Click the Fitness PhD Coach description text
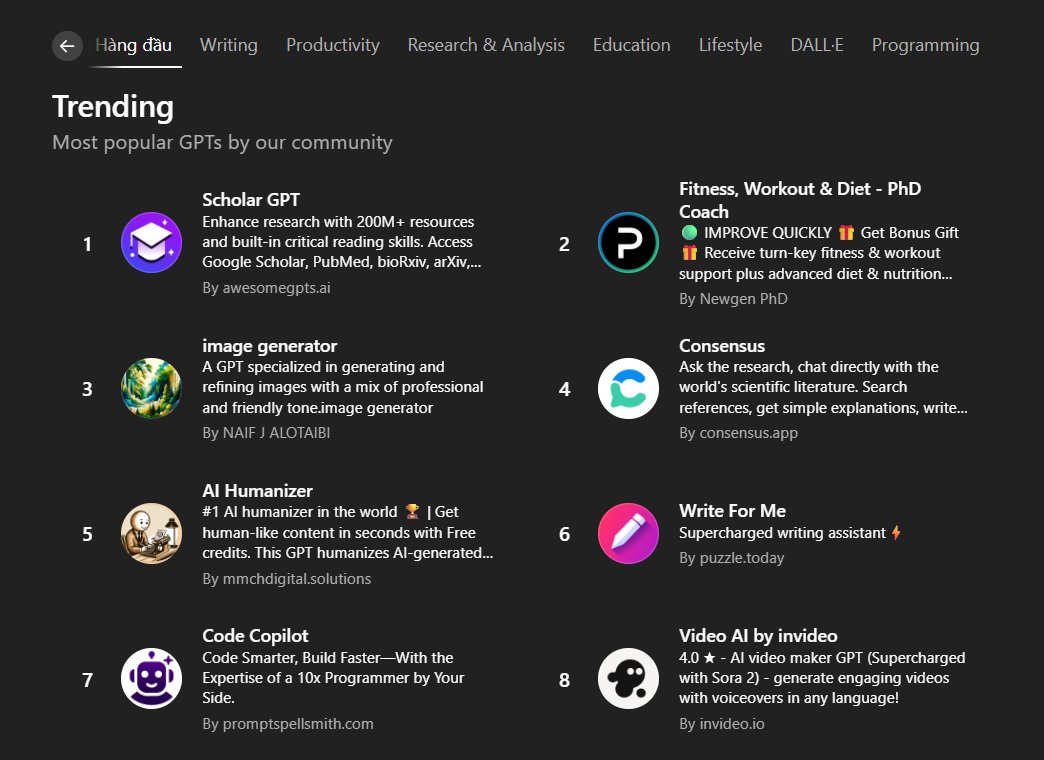Screen dimensions: 1044x760 pos(819,253)
